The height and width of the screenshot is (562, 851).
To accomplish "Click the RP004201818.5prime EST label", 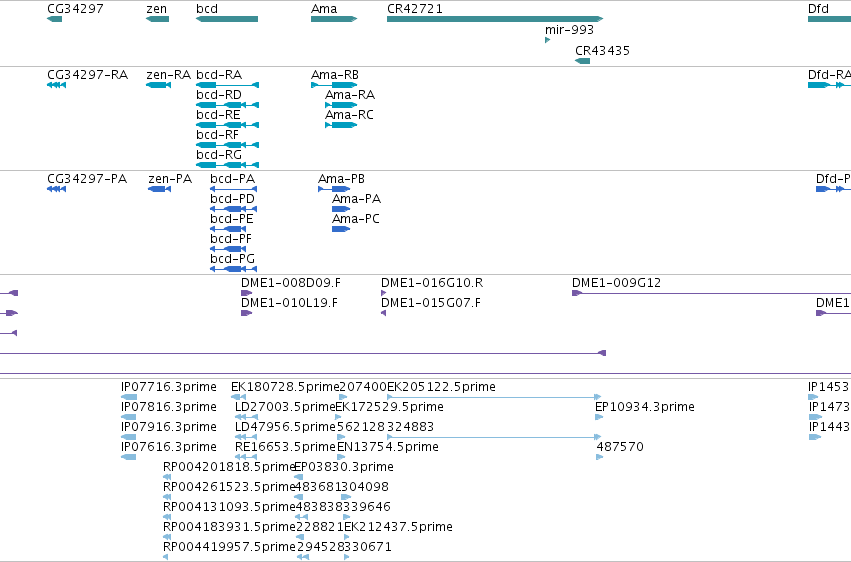I will (x=229, y=468).
